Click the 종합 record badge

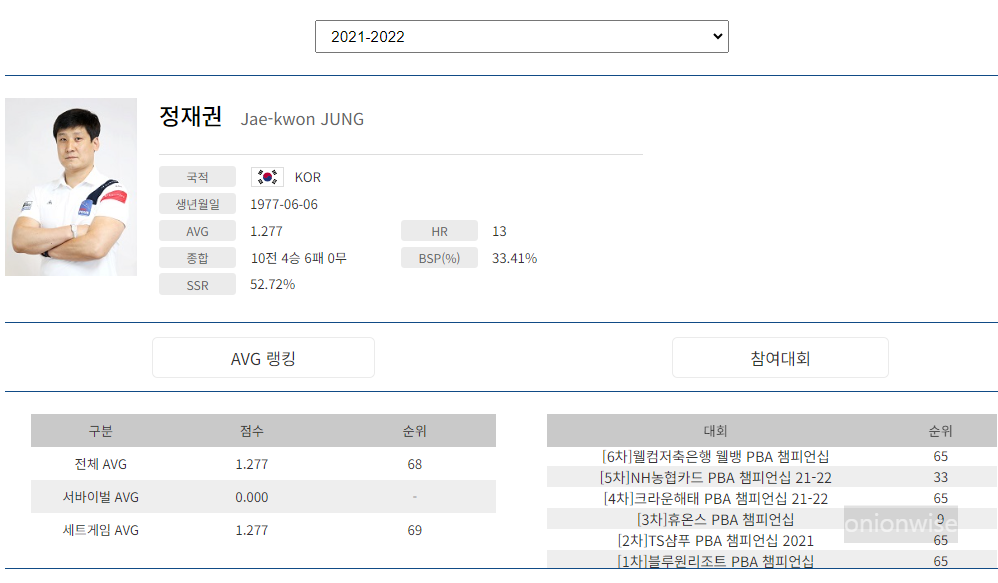[197, 257]
